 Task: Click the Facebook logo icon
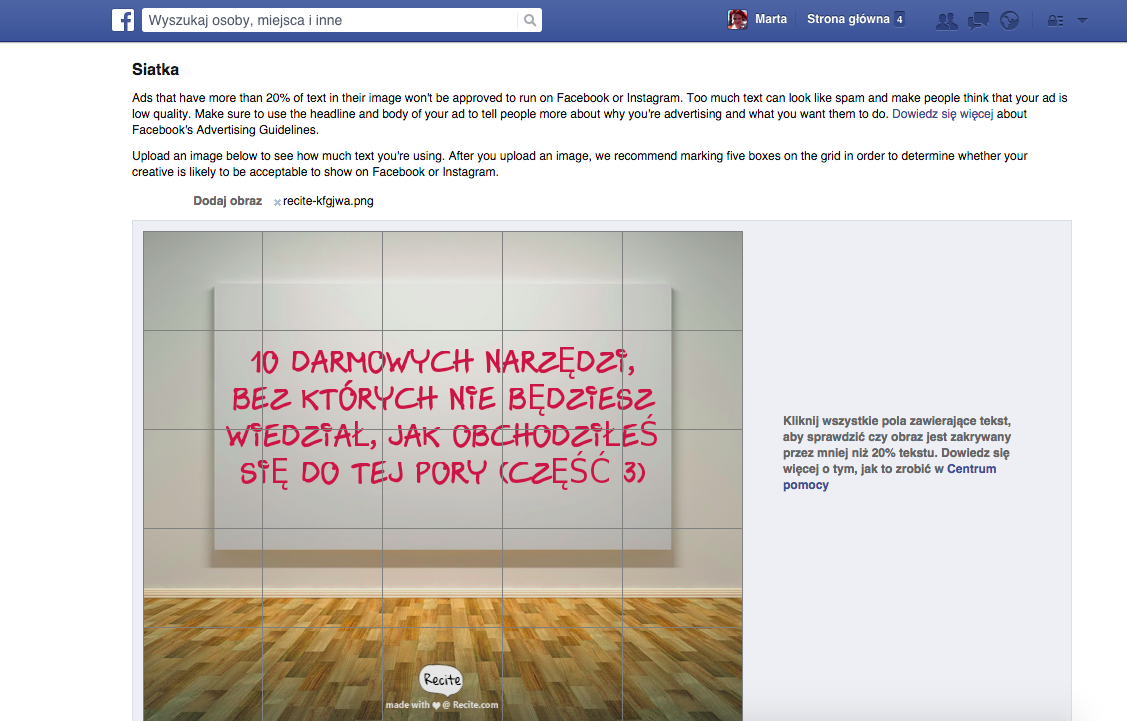123,20
